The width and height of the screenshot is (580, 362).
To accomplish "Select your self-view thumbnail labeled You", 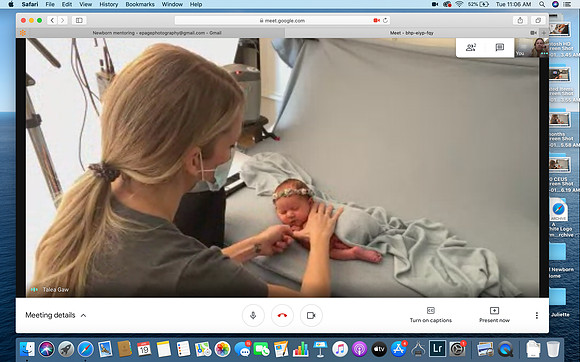I will click(x=532, y=47).
